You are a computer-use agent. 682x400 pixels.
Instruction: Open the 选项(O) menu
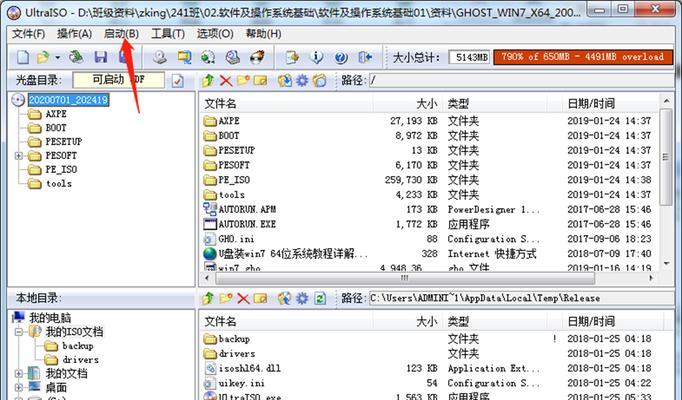tap(215, 33)
